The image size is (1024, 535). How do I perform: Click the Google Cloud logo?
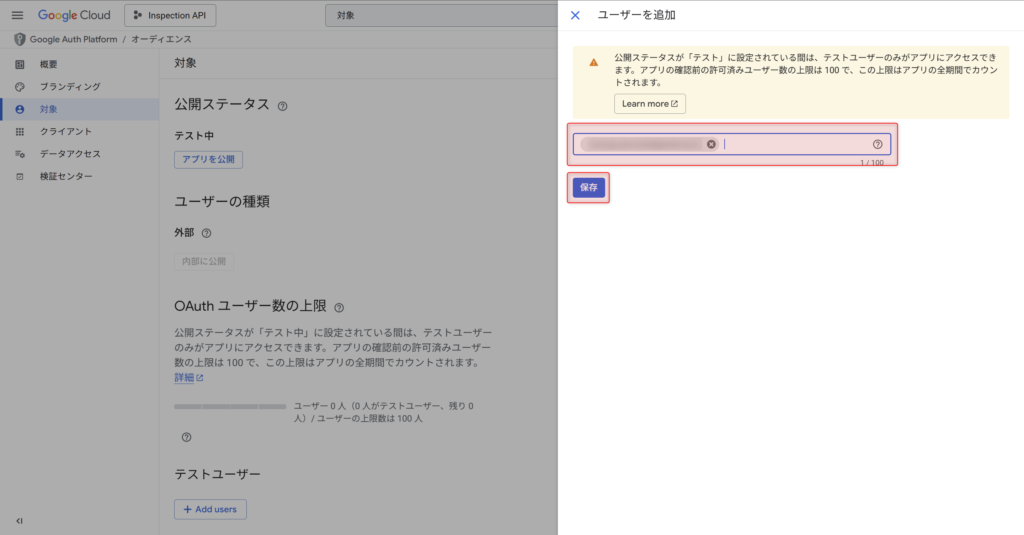pos(75,16)
